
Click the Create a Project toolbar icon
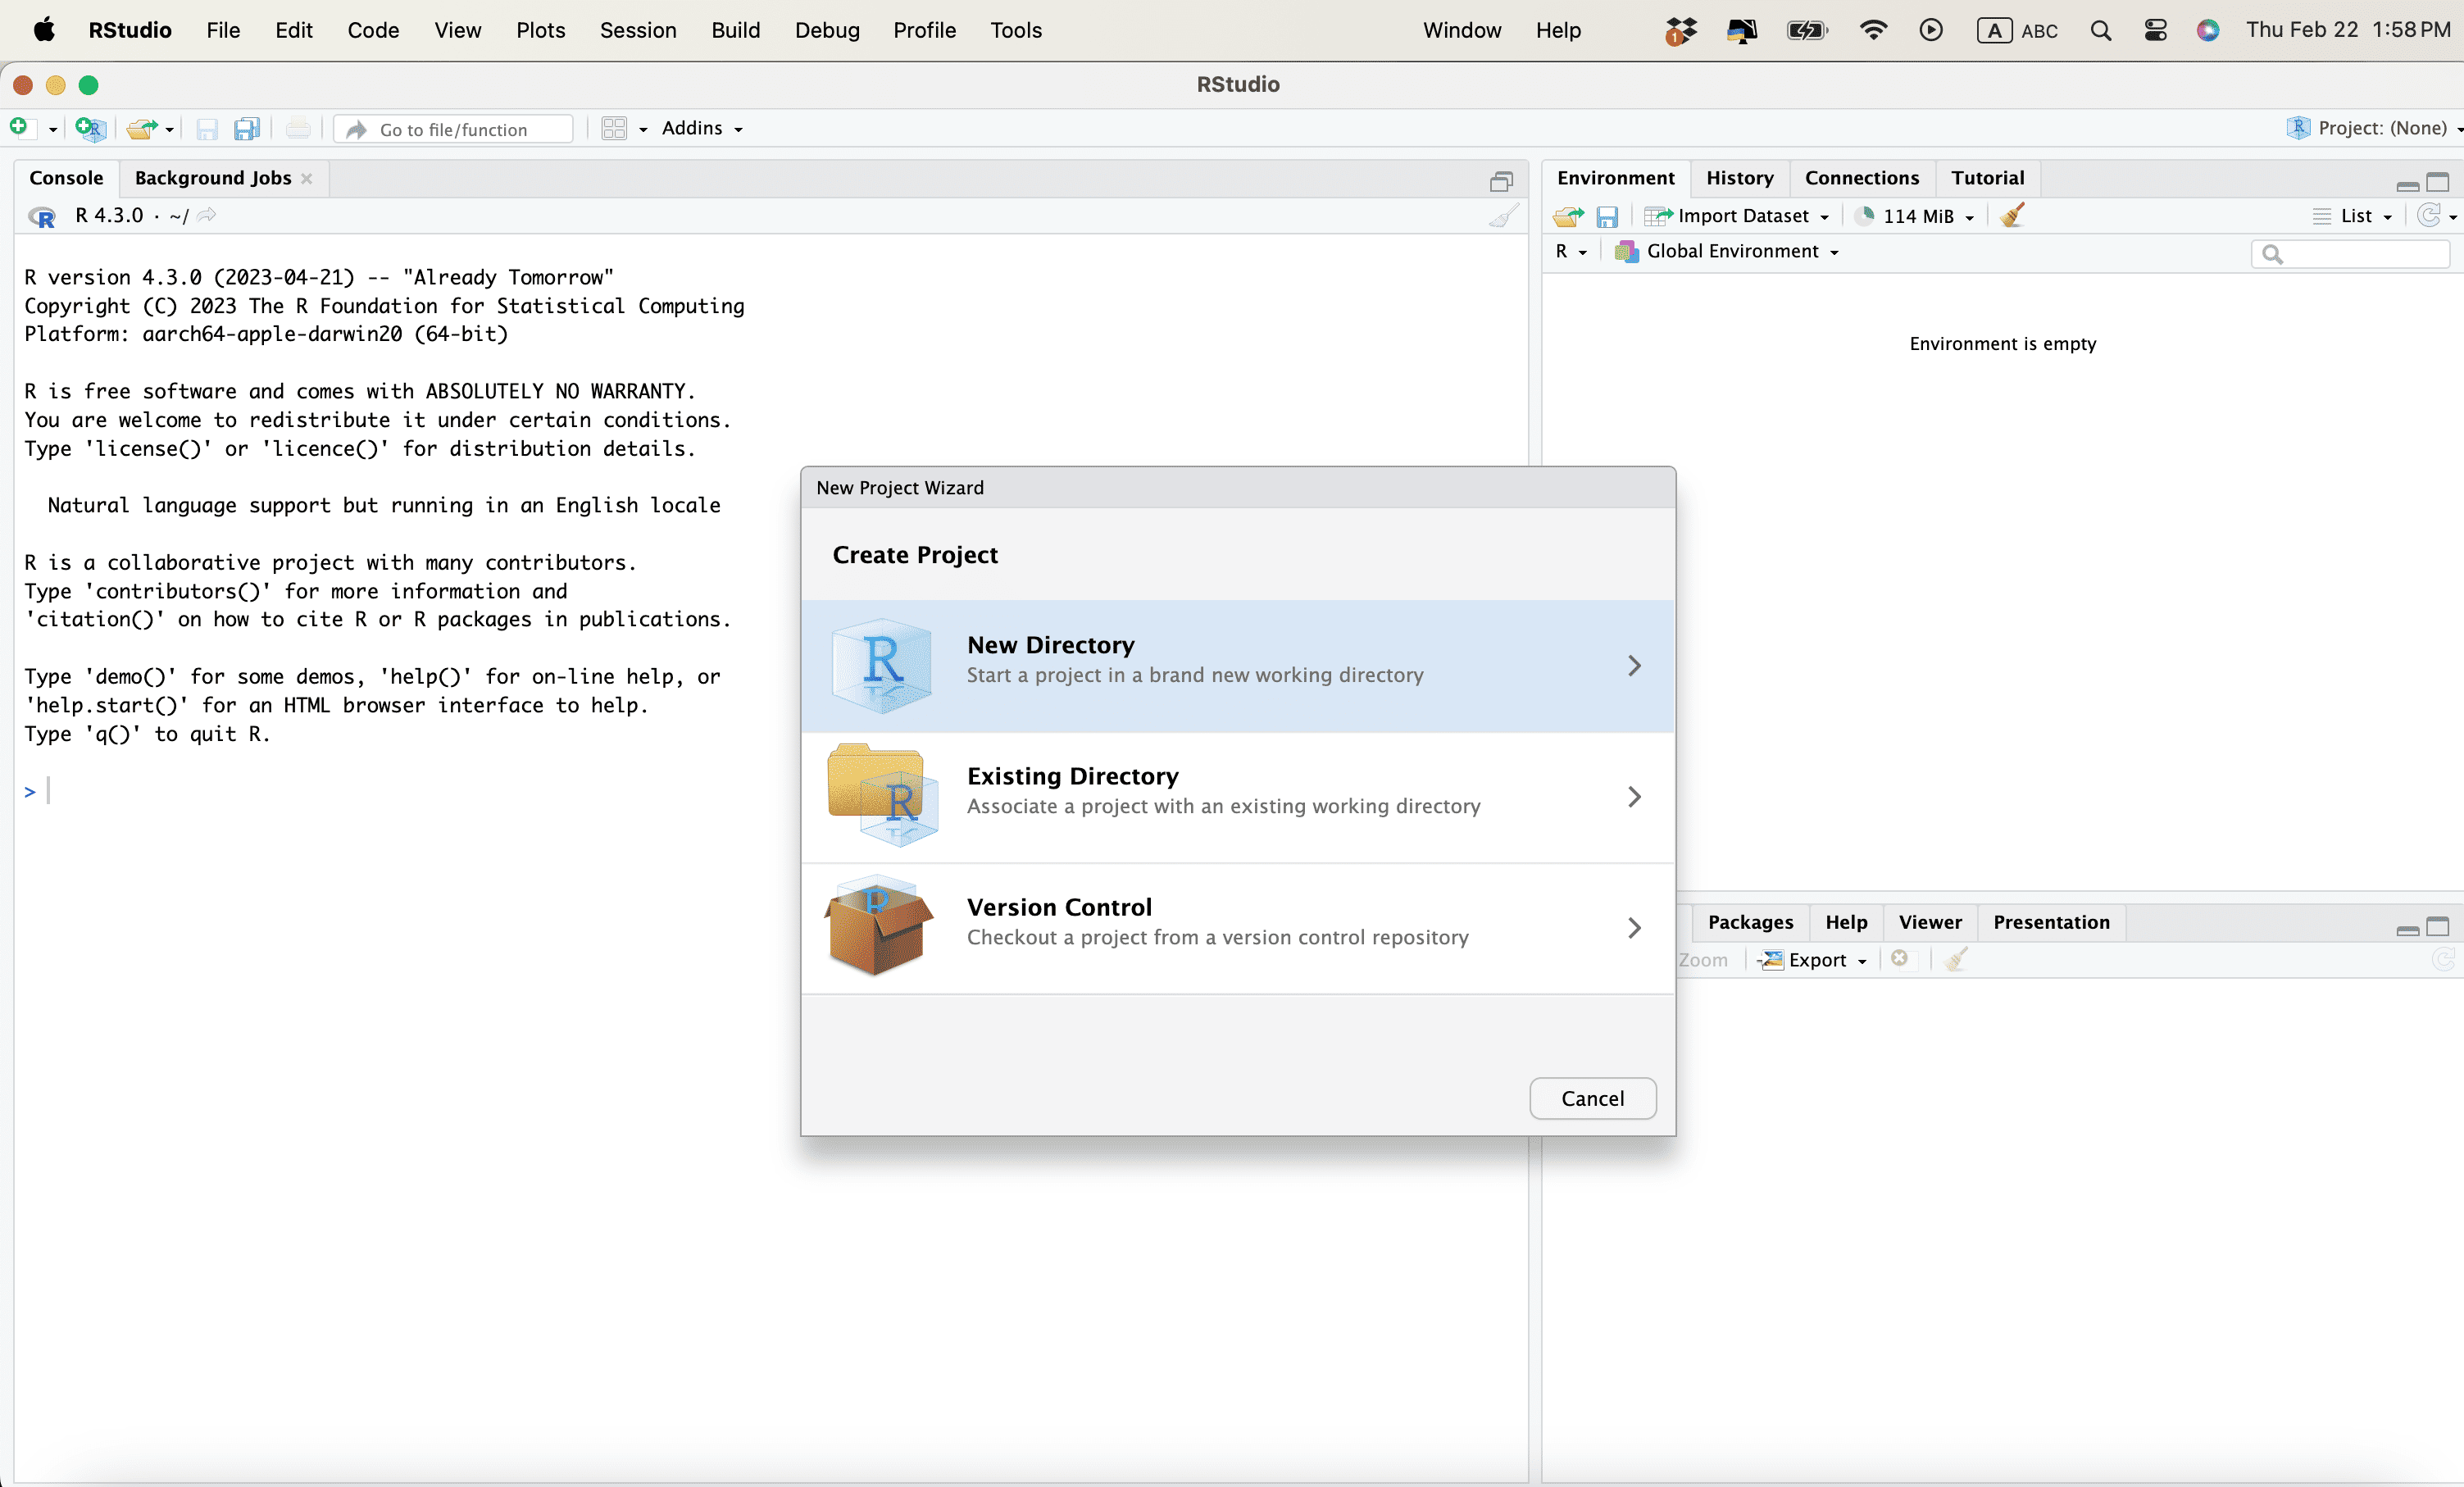click(x=90, y=128)
